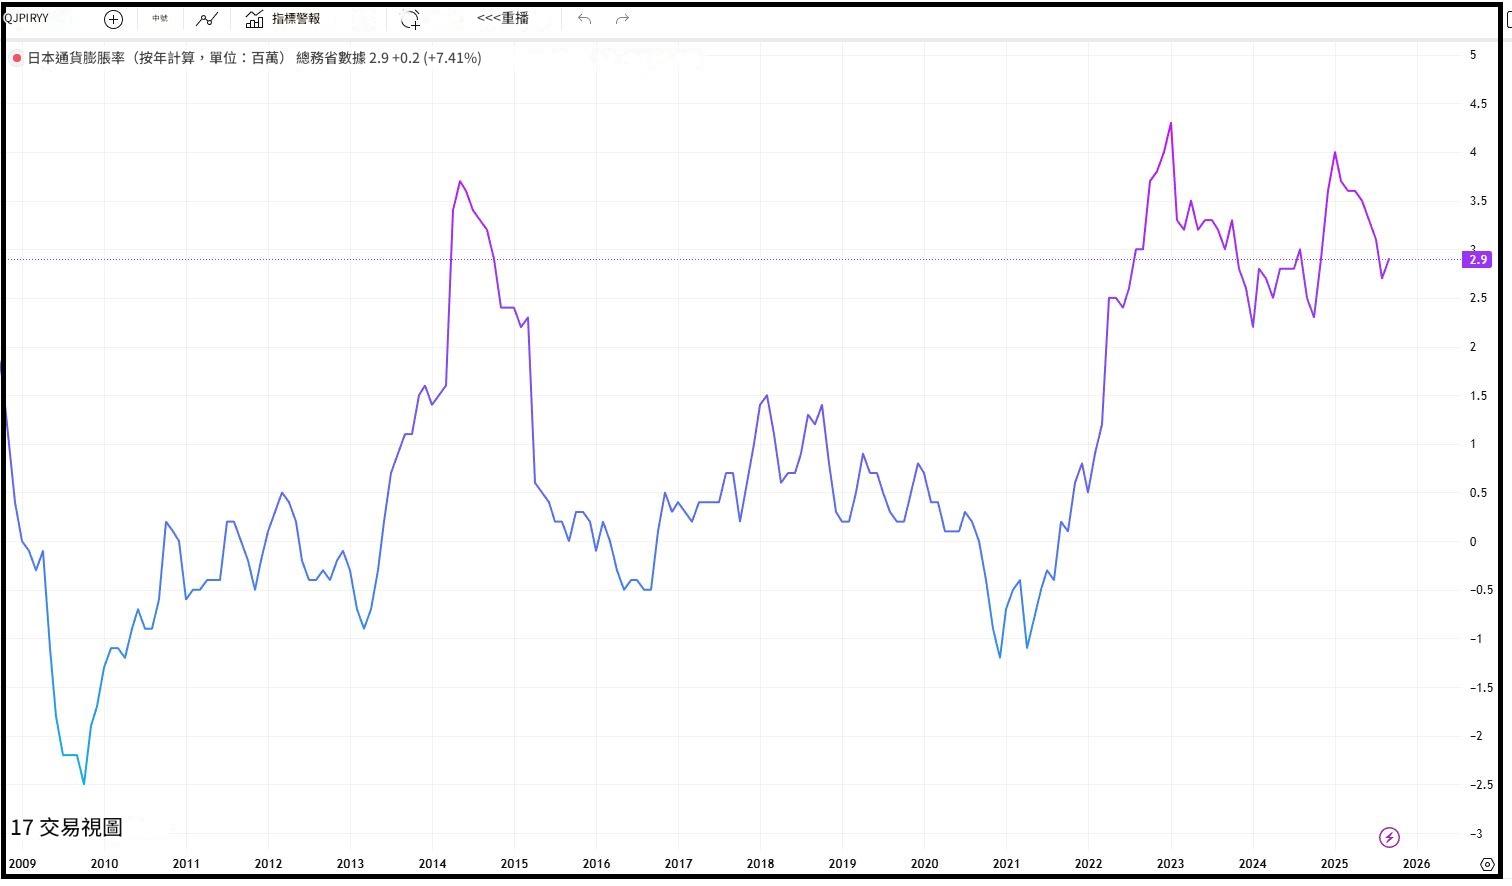Click the purple lightning bolt icon
Screen dimensions: 1512x886
pos(1389,837)
